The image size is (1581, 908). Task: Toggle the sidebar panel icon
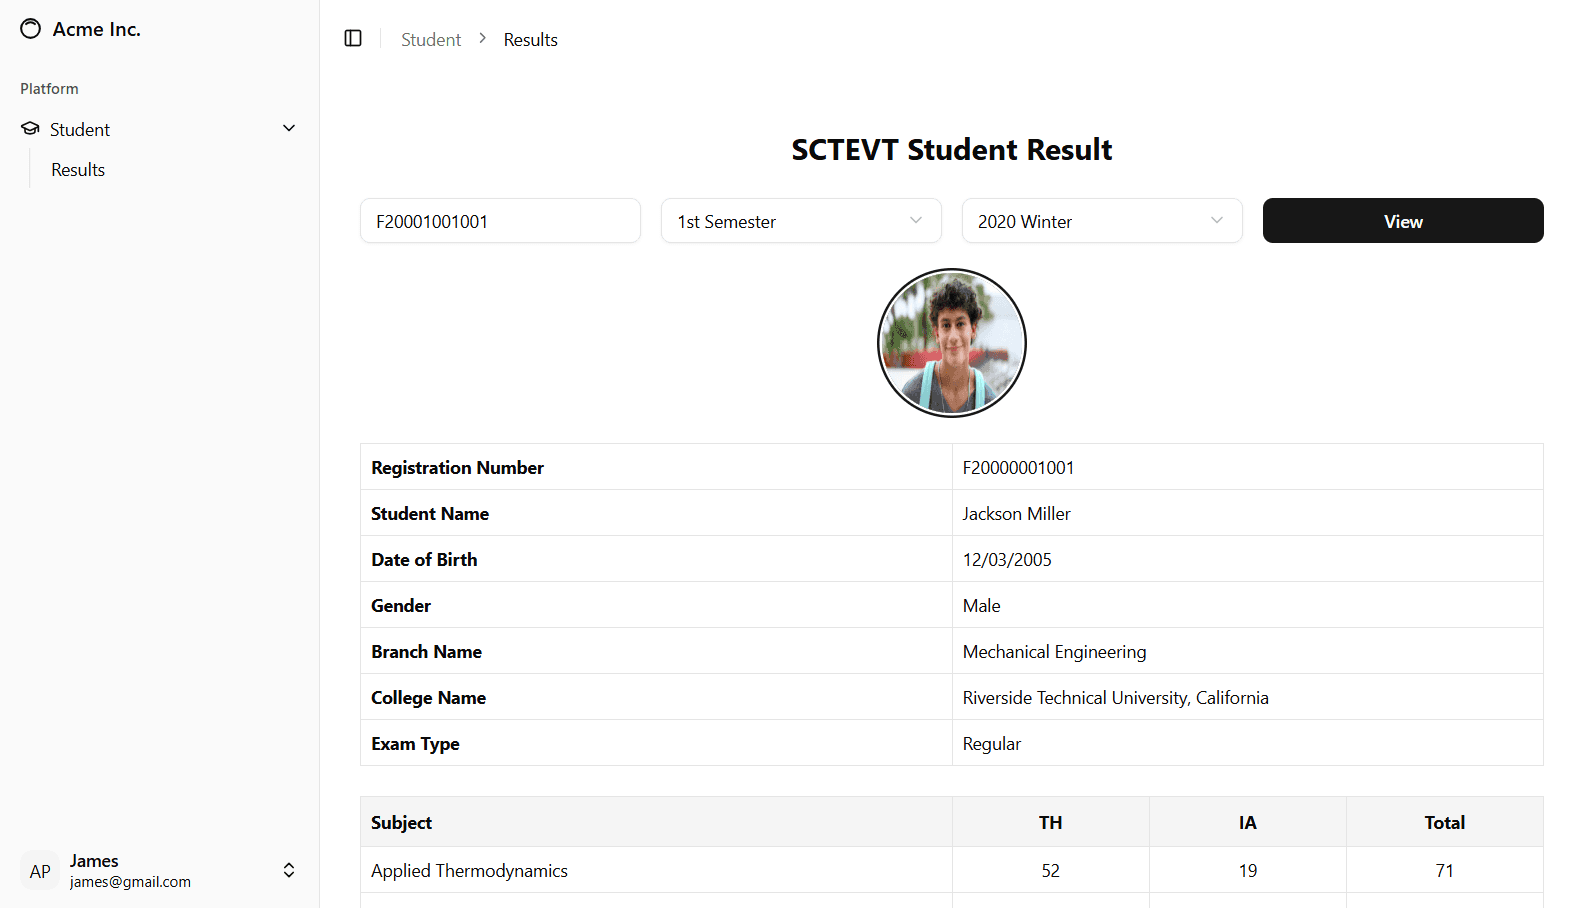[353, 39]
